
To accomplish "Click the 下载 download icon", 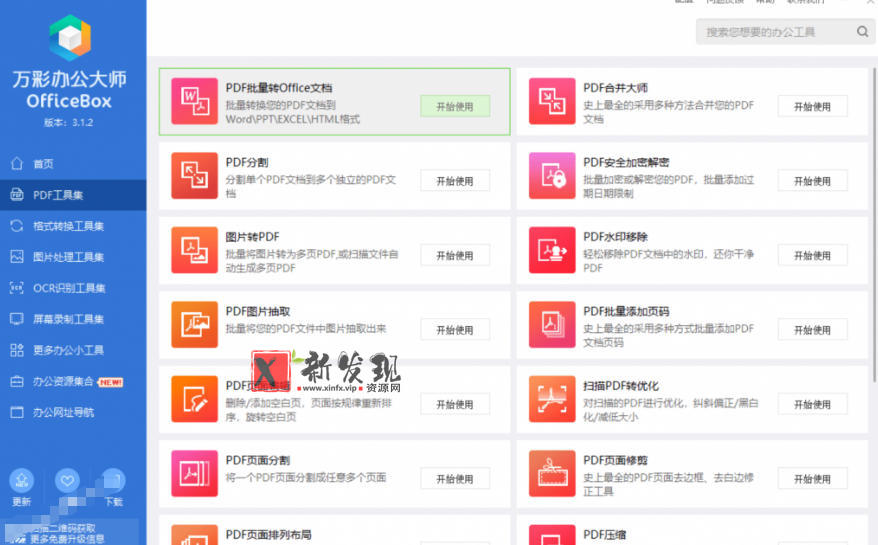I will [113, 481].
